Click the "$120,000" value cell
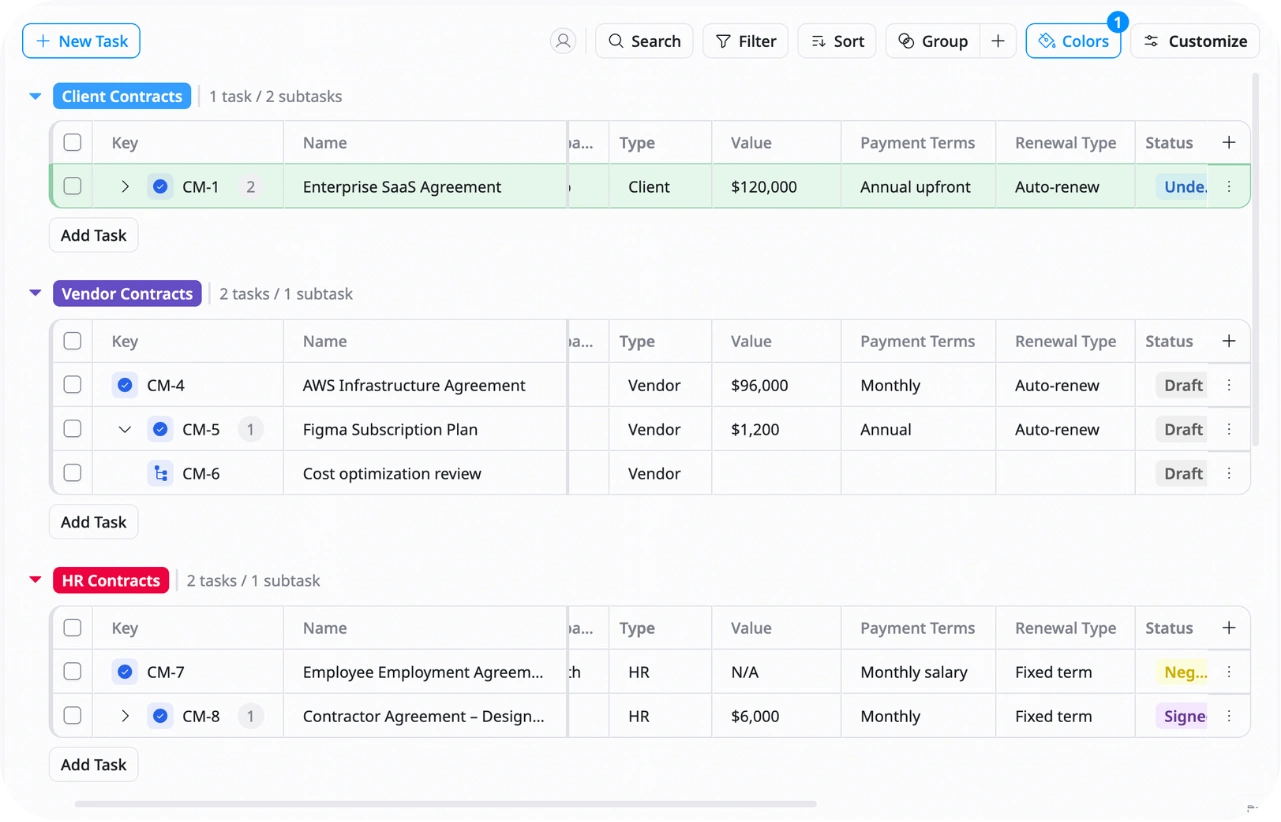 coord(776,186)
